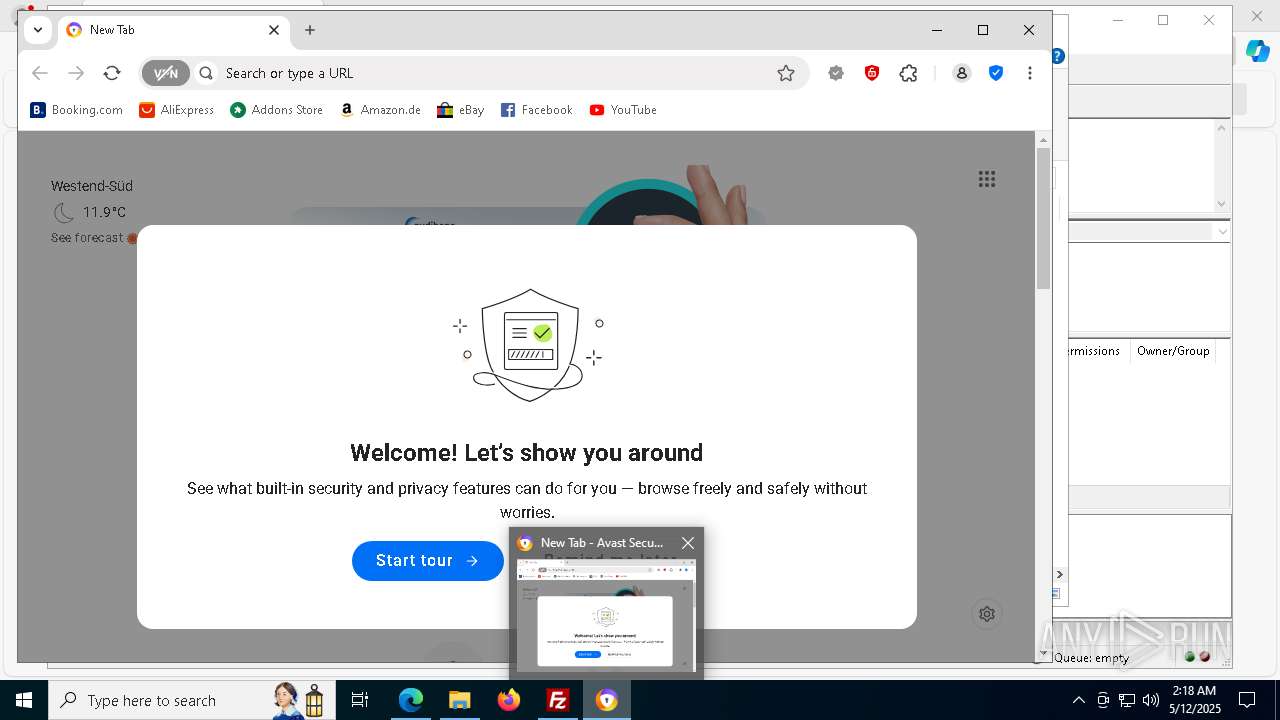Open the apps grid icon on New Tab
Image resolution: width=1280 pixels, height=720 pixels.
click(x=987, y=179)
